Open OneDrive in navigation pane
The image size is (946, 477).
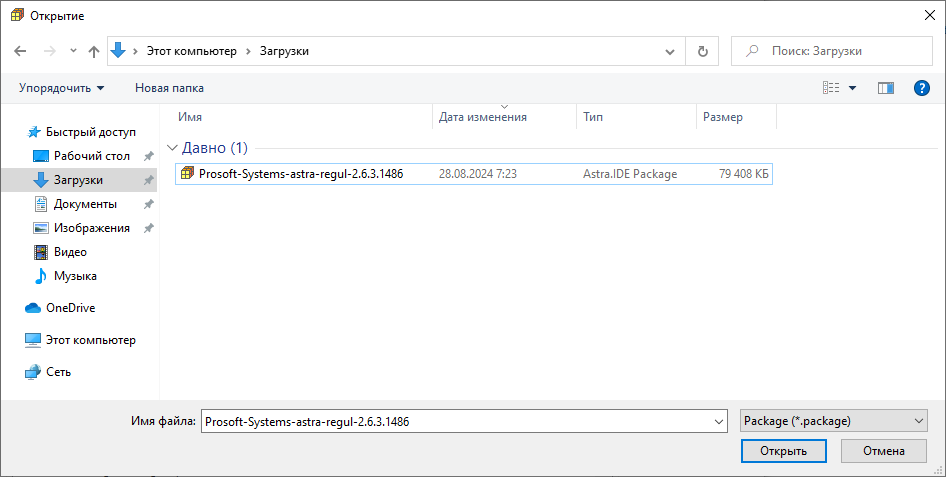pyautogui.click(x=70, y=308)
